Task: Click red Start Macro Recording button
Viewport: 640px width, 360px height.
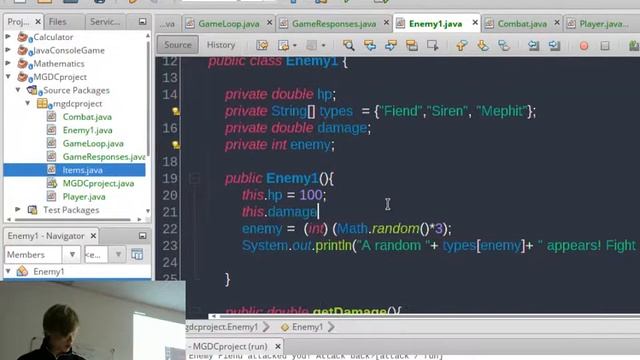Action: [x=584, y=45]
